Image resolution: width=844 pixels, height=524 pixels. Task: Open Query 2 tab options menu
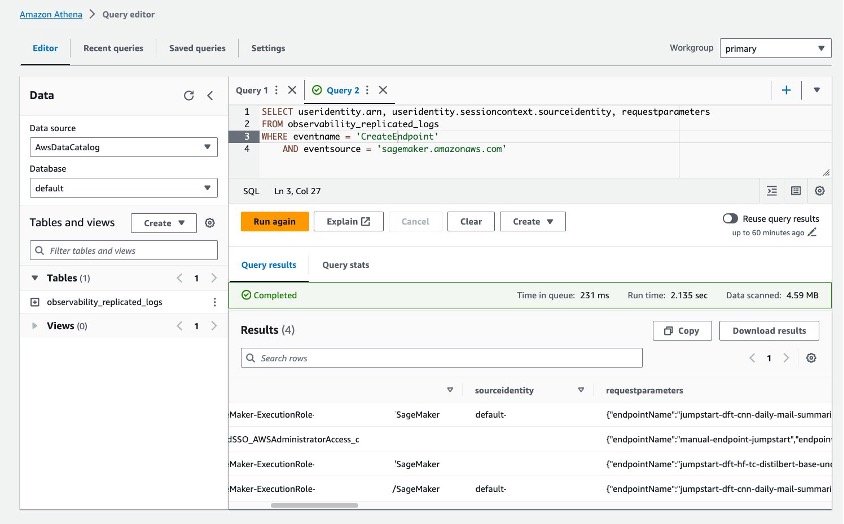[x=367, y=90]
